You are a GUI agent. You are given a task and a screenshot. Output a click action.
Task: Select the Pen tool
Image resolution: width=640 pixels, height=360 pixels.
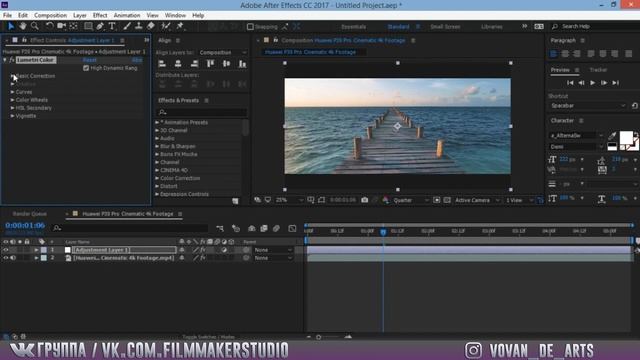(100, 26)
